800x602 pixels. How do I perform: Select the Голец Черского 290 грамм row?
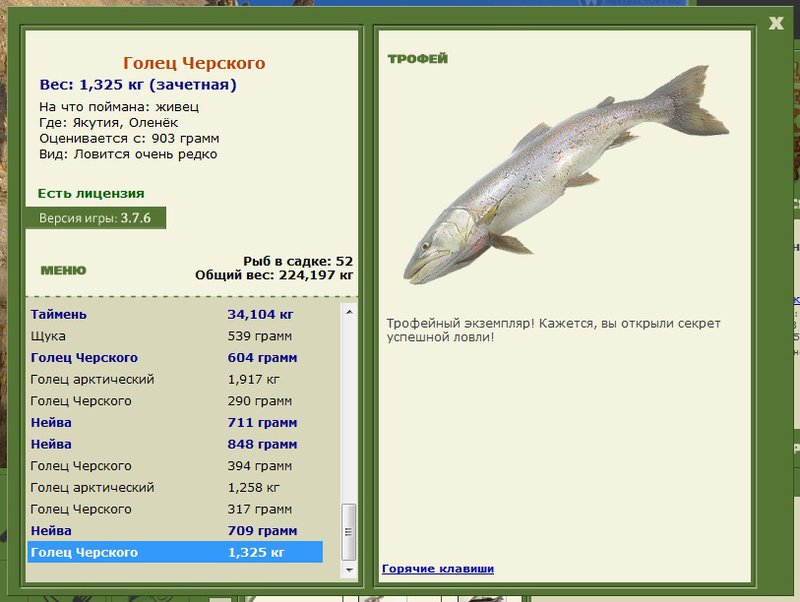click(175, 401)
